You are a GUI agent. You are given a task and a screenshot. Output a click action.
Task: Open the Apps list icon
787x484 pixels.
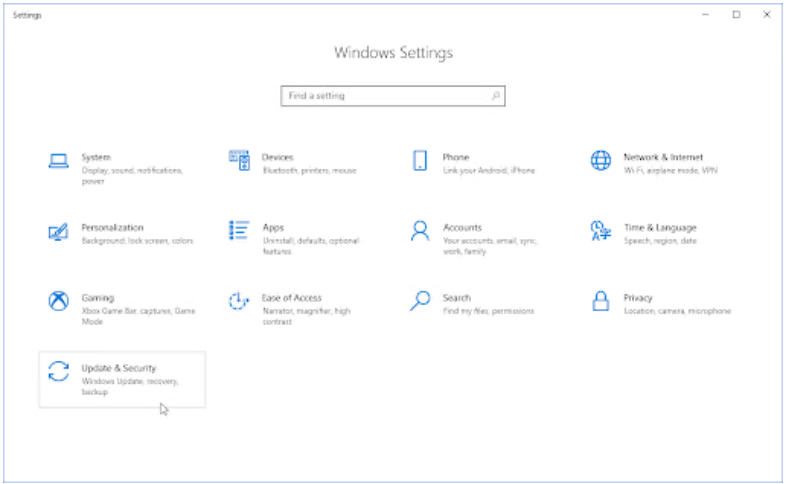tap(239, 231)
